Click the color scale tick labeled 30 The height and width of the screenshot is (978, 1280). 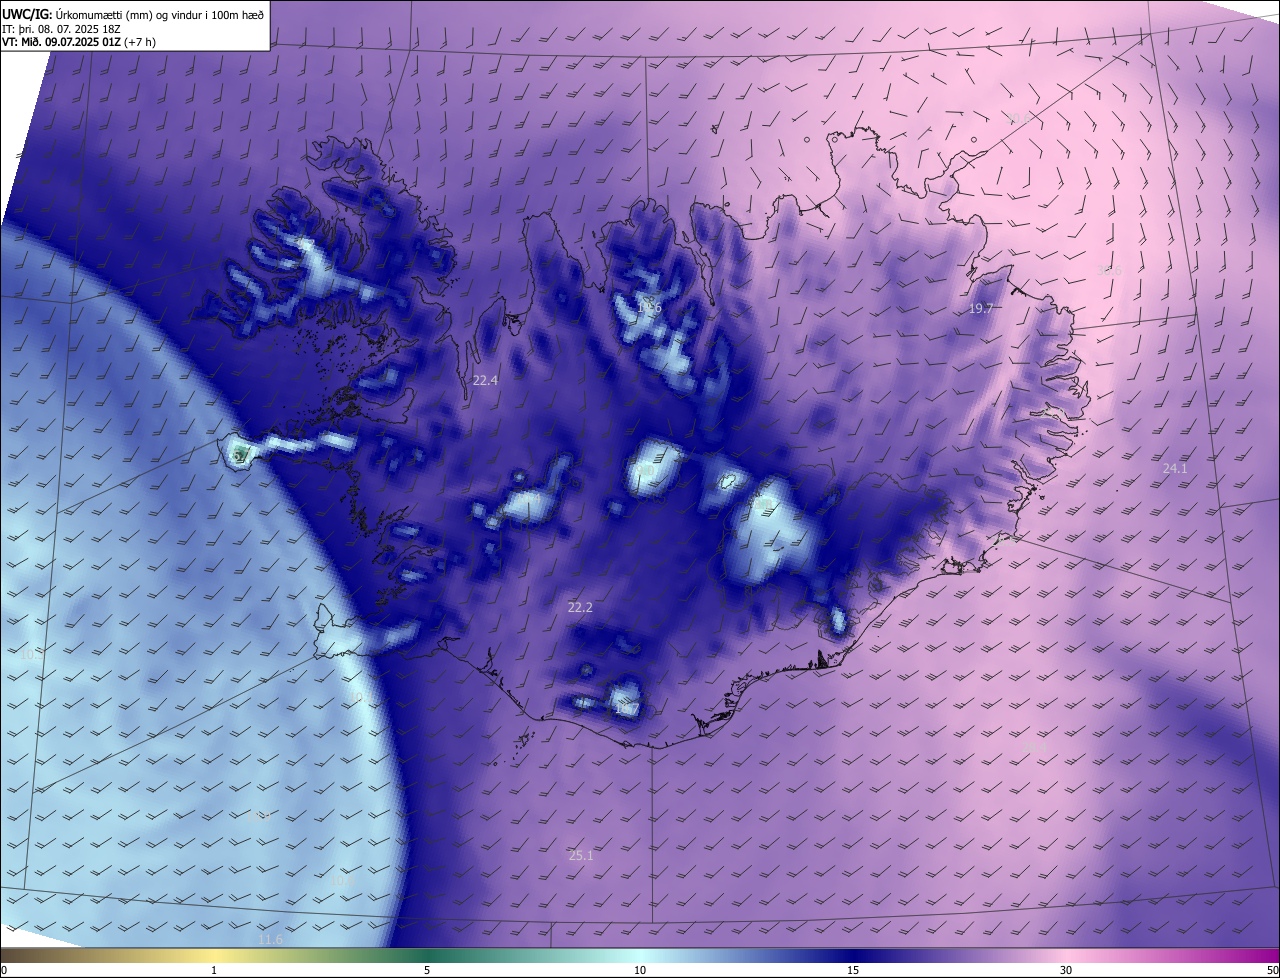coord(1066,970)
